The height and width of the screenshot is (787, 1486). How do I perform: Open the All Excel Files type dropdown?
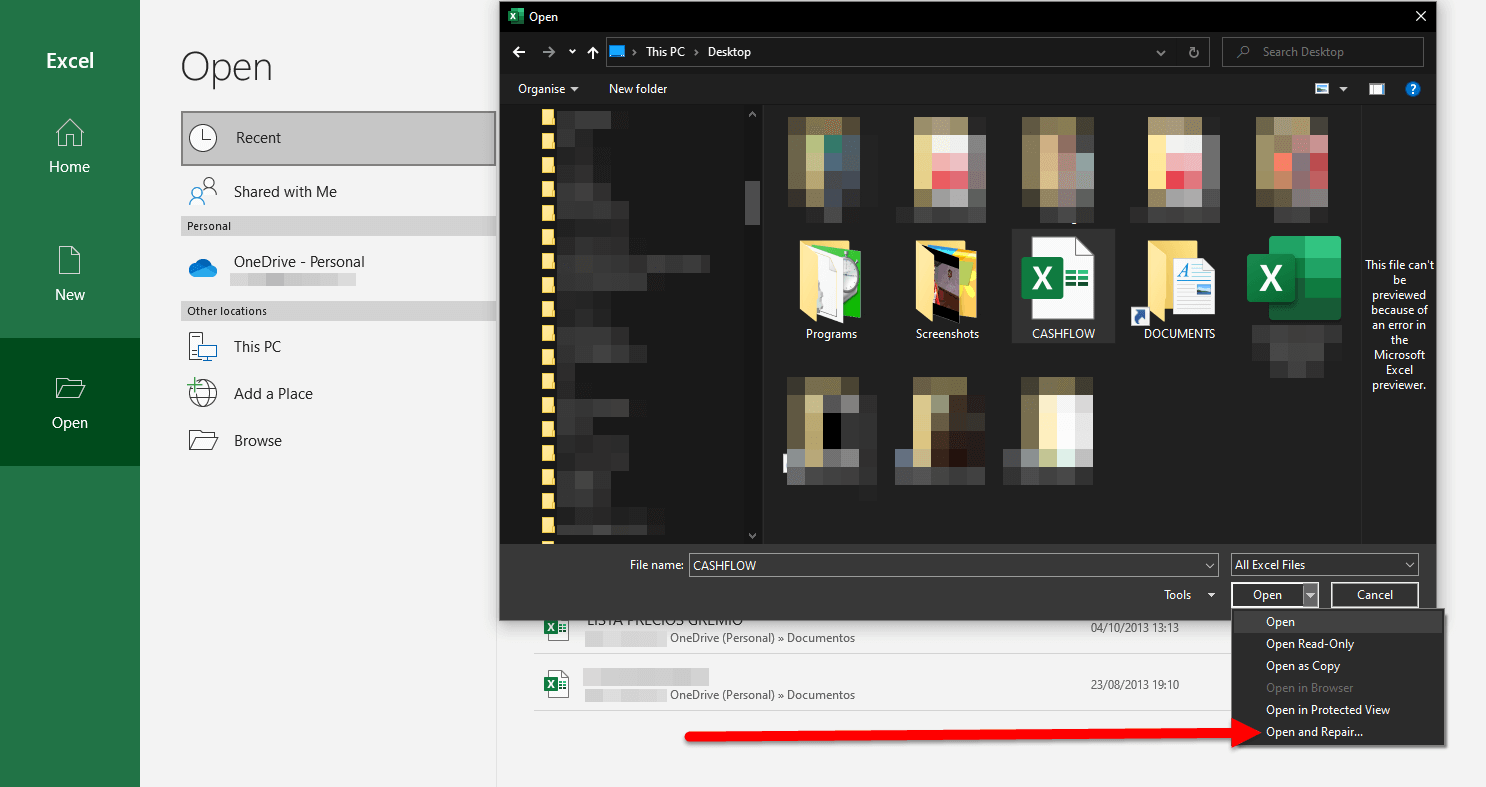[1324, 565]
